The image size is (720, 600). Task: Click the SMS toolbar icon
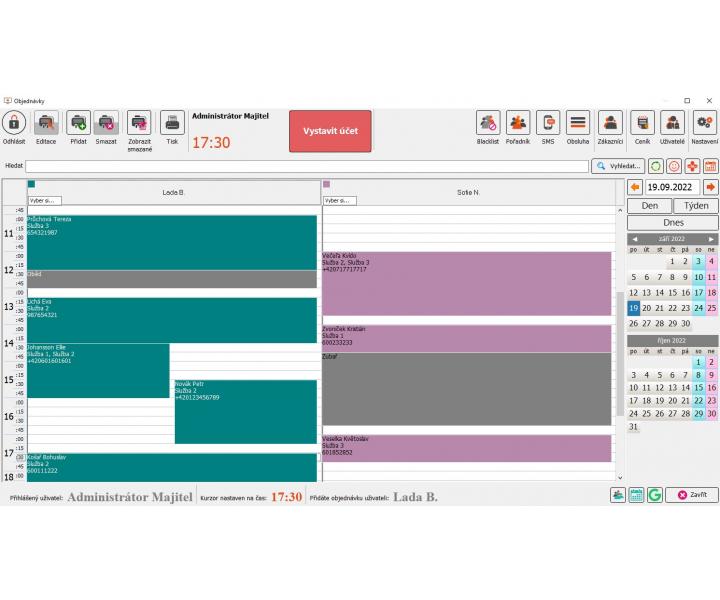click(x=548, y=124)
